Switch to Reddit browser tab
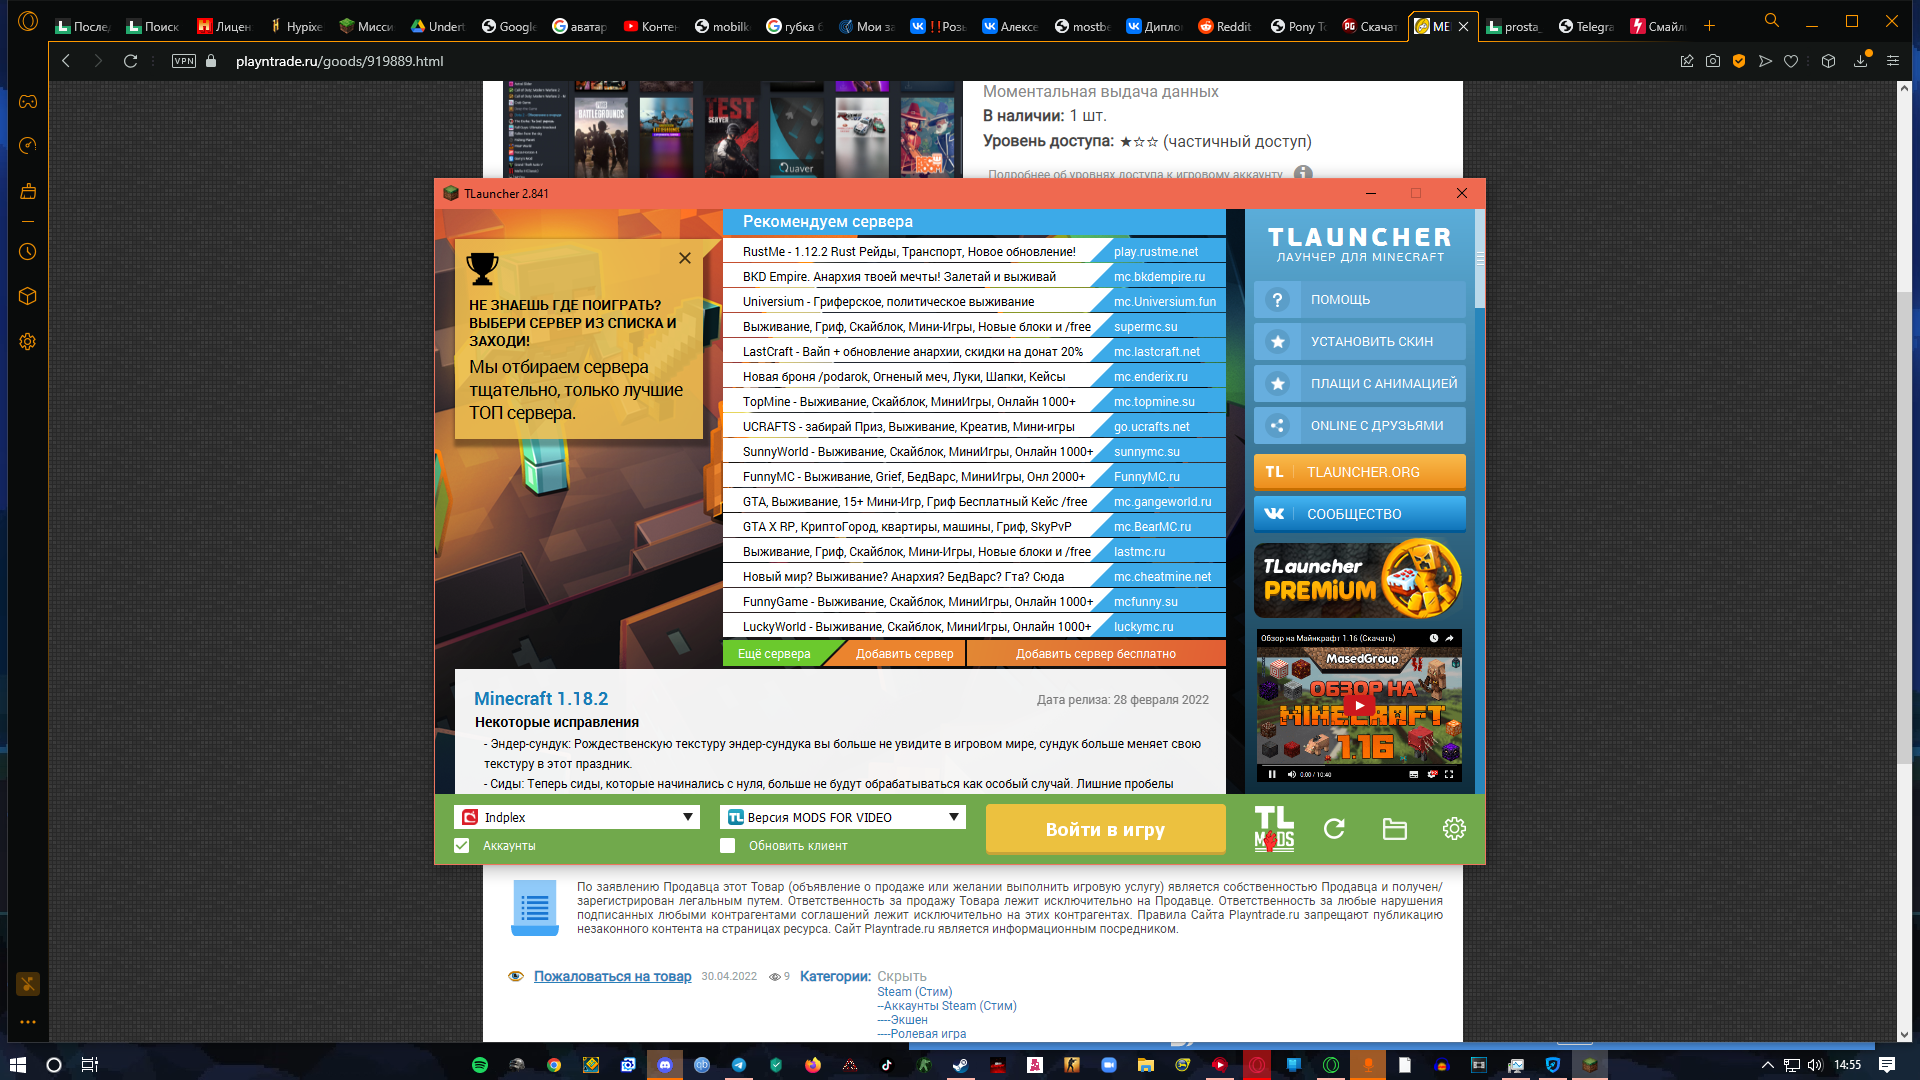The width and height of the screenshot is (1920, 1080). click(1225, 26)
